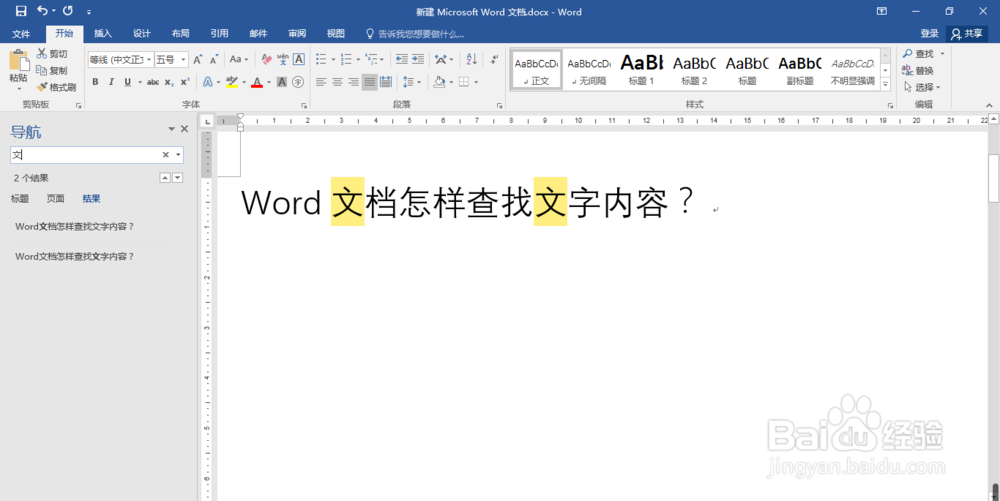The height and width of the screenshot is (501, 1000).
Task: Click the Redo/repeat arrow icon
Action: (x=68, y=11)
